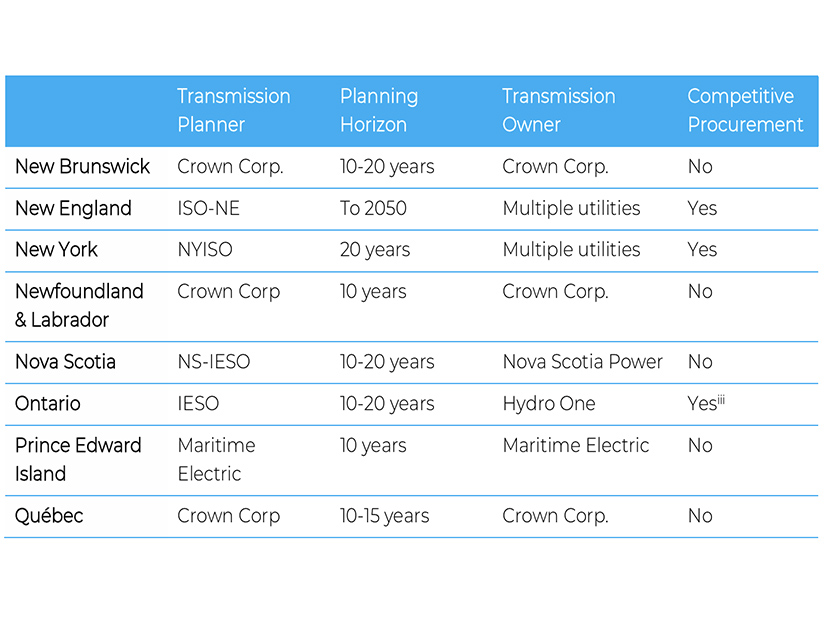Select the New York row label

[56, 249]
